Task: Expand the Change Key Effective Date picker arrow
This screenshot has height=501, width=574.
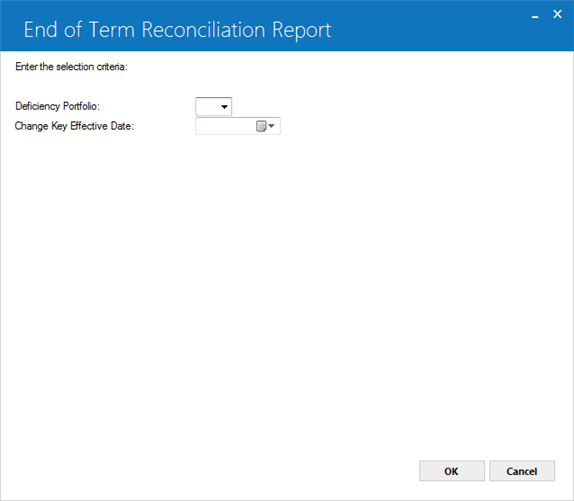Action: coord(271,126)
